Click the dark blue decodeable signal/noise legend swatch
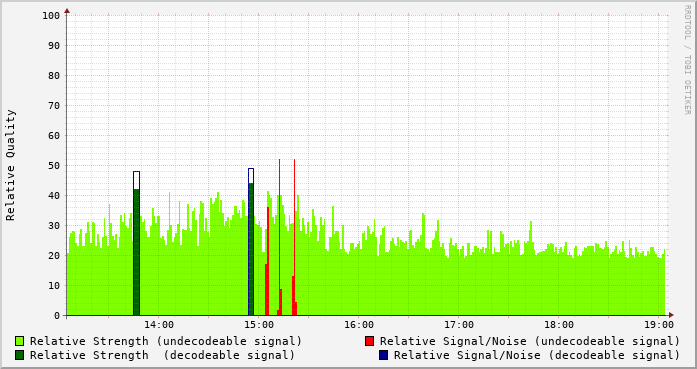The width and height of the screenshot is (697, 369). point(383,355)
